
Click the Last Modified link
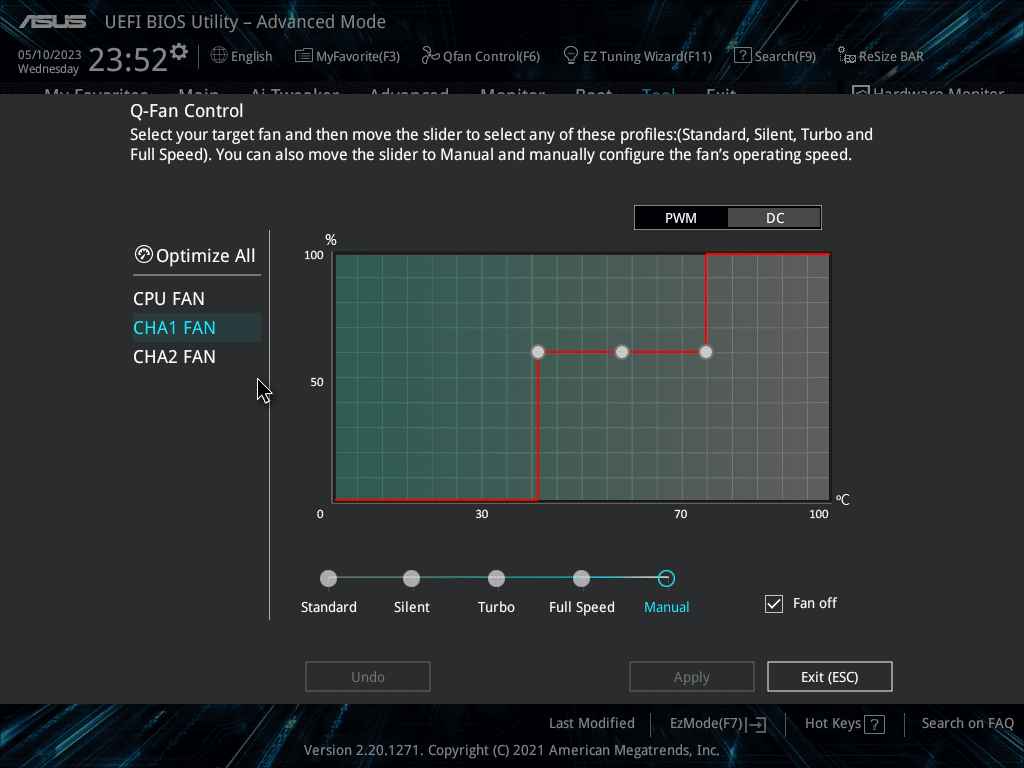click(x=592, y=723)
